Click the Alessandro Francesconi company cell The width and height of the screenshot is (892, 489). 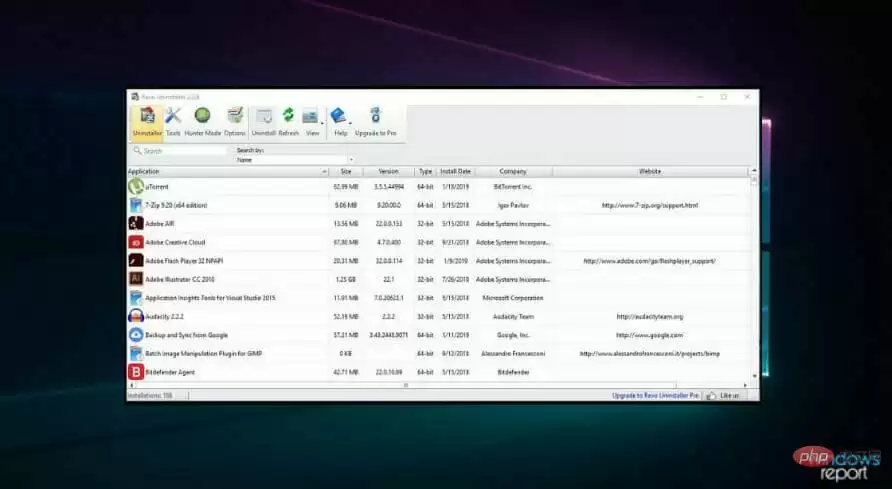(x=513, y=354)
